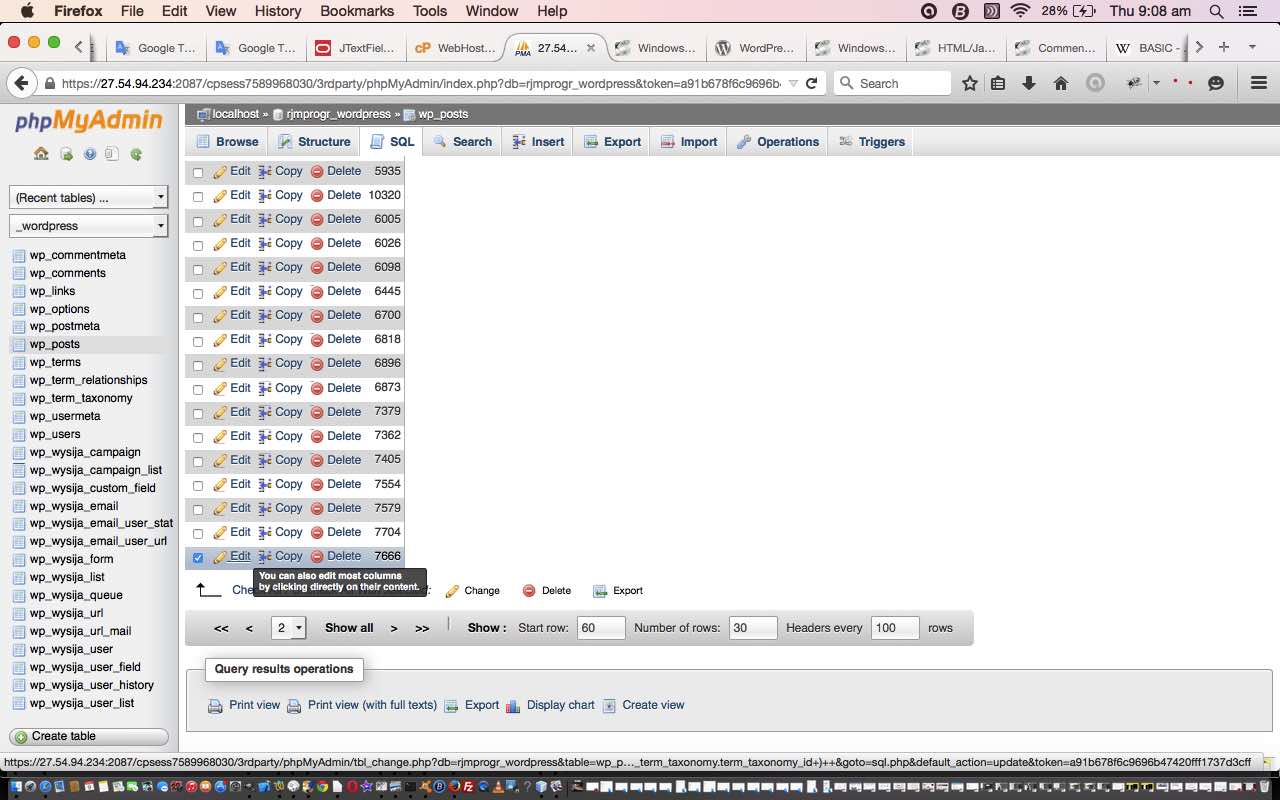1280x800 pixels.
Task: Click the Firefox bookmark star icon
Action: (x=969, y=84)
